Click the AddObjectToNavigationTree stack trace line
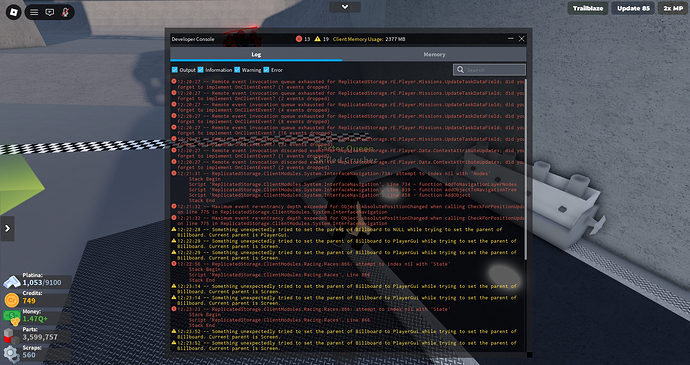The image size is (690, 365). point(352,190)
